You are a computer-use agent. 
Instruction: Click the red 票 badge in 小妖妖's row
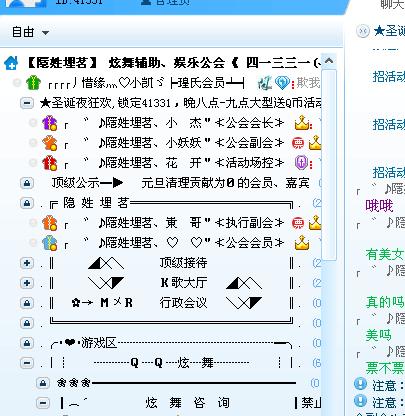click(x=298, y=143)
